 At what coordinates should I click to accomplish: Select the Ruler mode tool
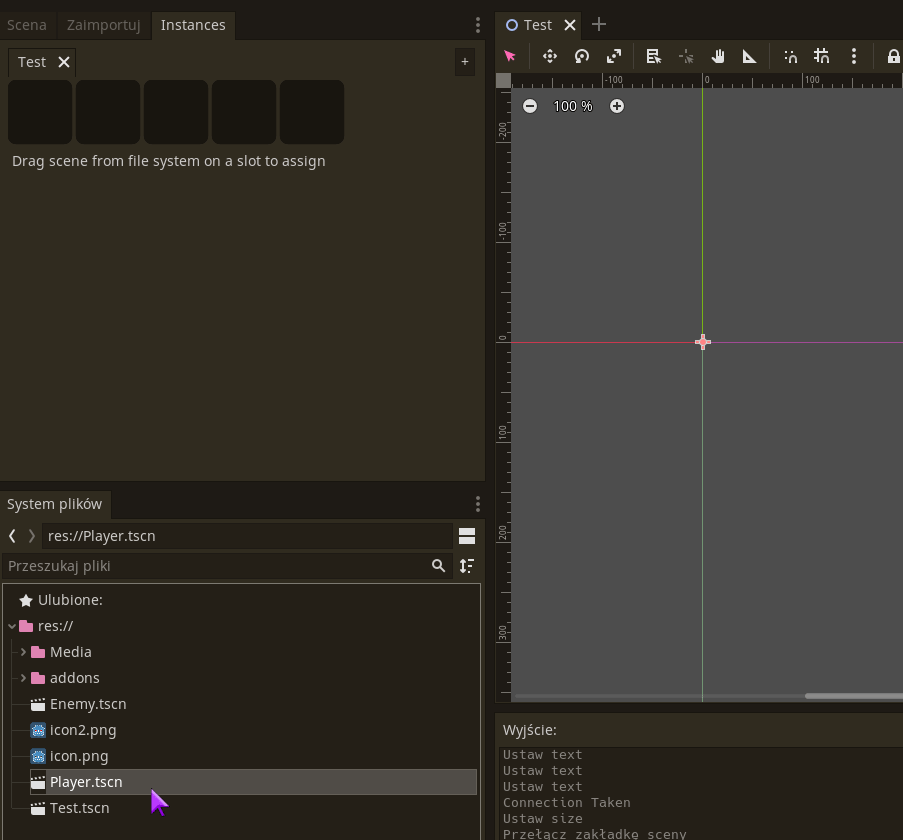pyautogui.click(x=749, y=56)
